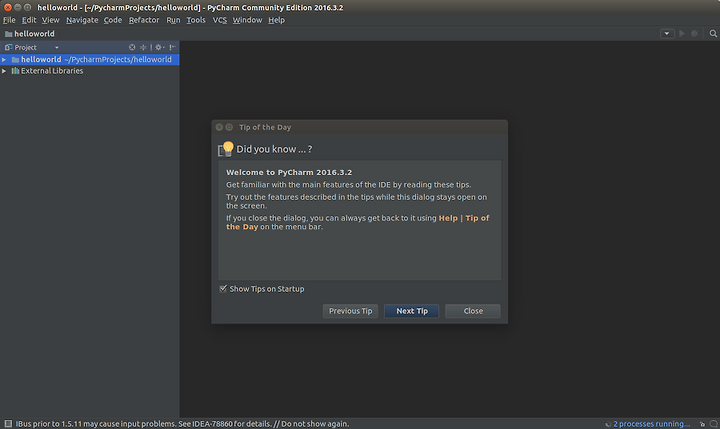Uncheck Show Tips on Startup checkbox
Screen dimensions: 720x429
(x=223, y=288)
